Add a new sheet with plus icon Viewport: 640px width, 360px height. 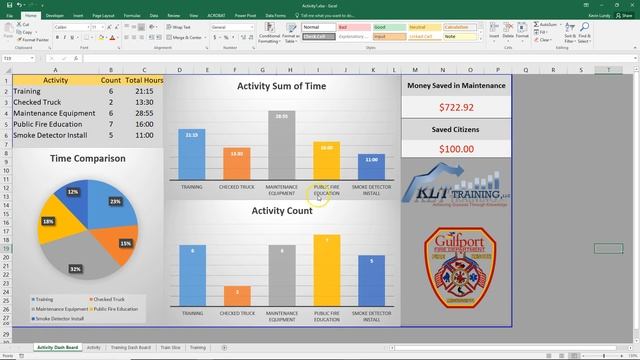tap(224, 348)
